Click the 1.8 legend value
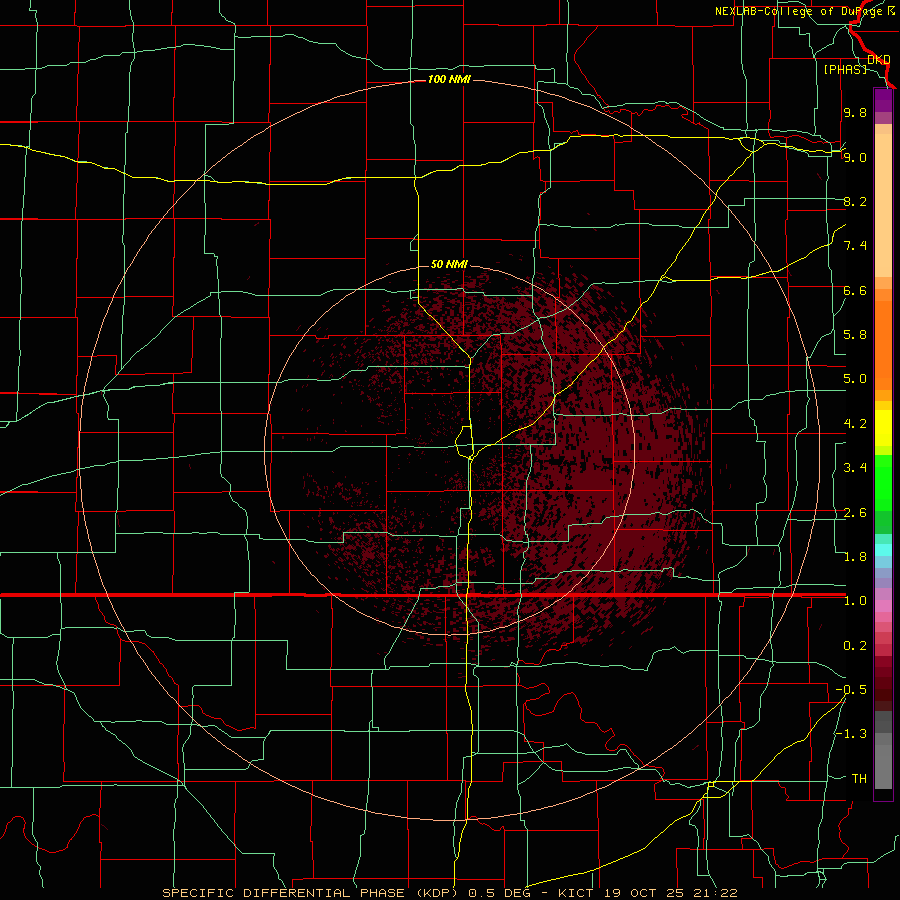Screen dimensions: 900x900 coord(855,557)
